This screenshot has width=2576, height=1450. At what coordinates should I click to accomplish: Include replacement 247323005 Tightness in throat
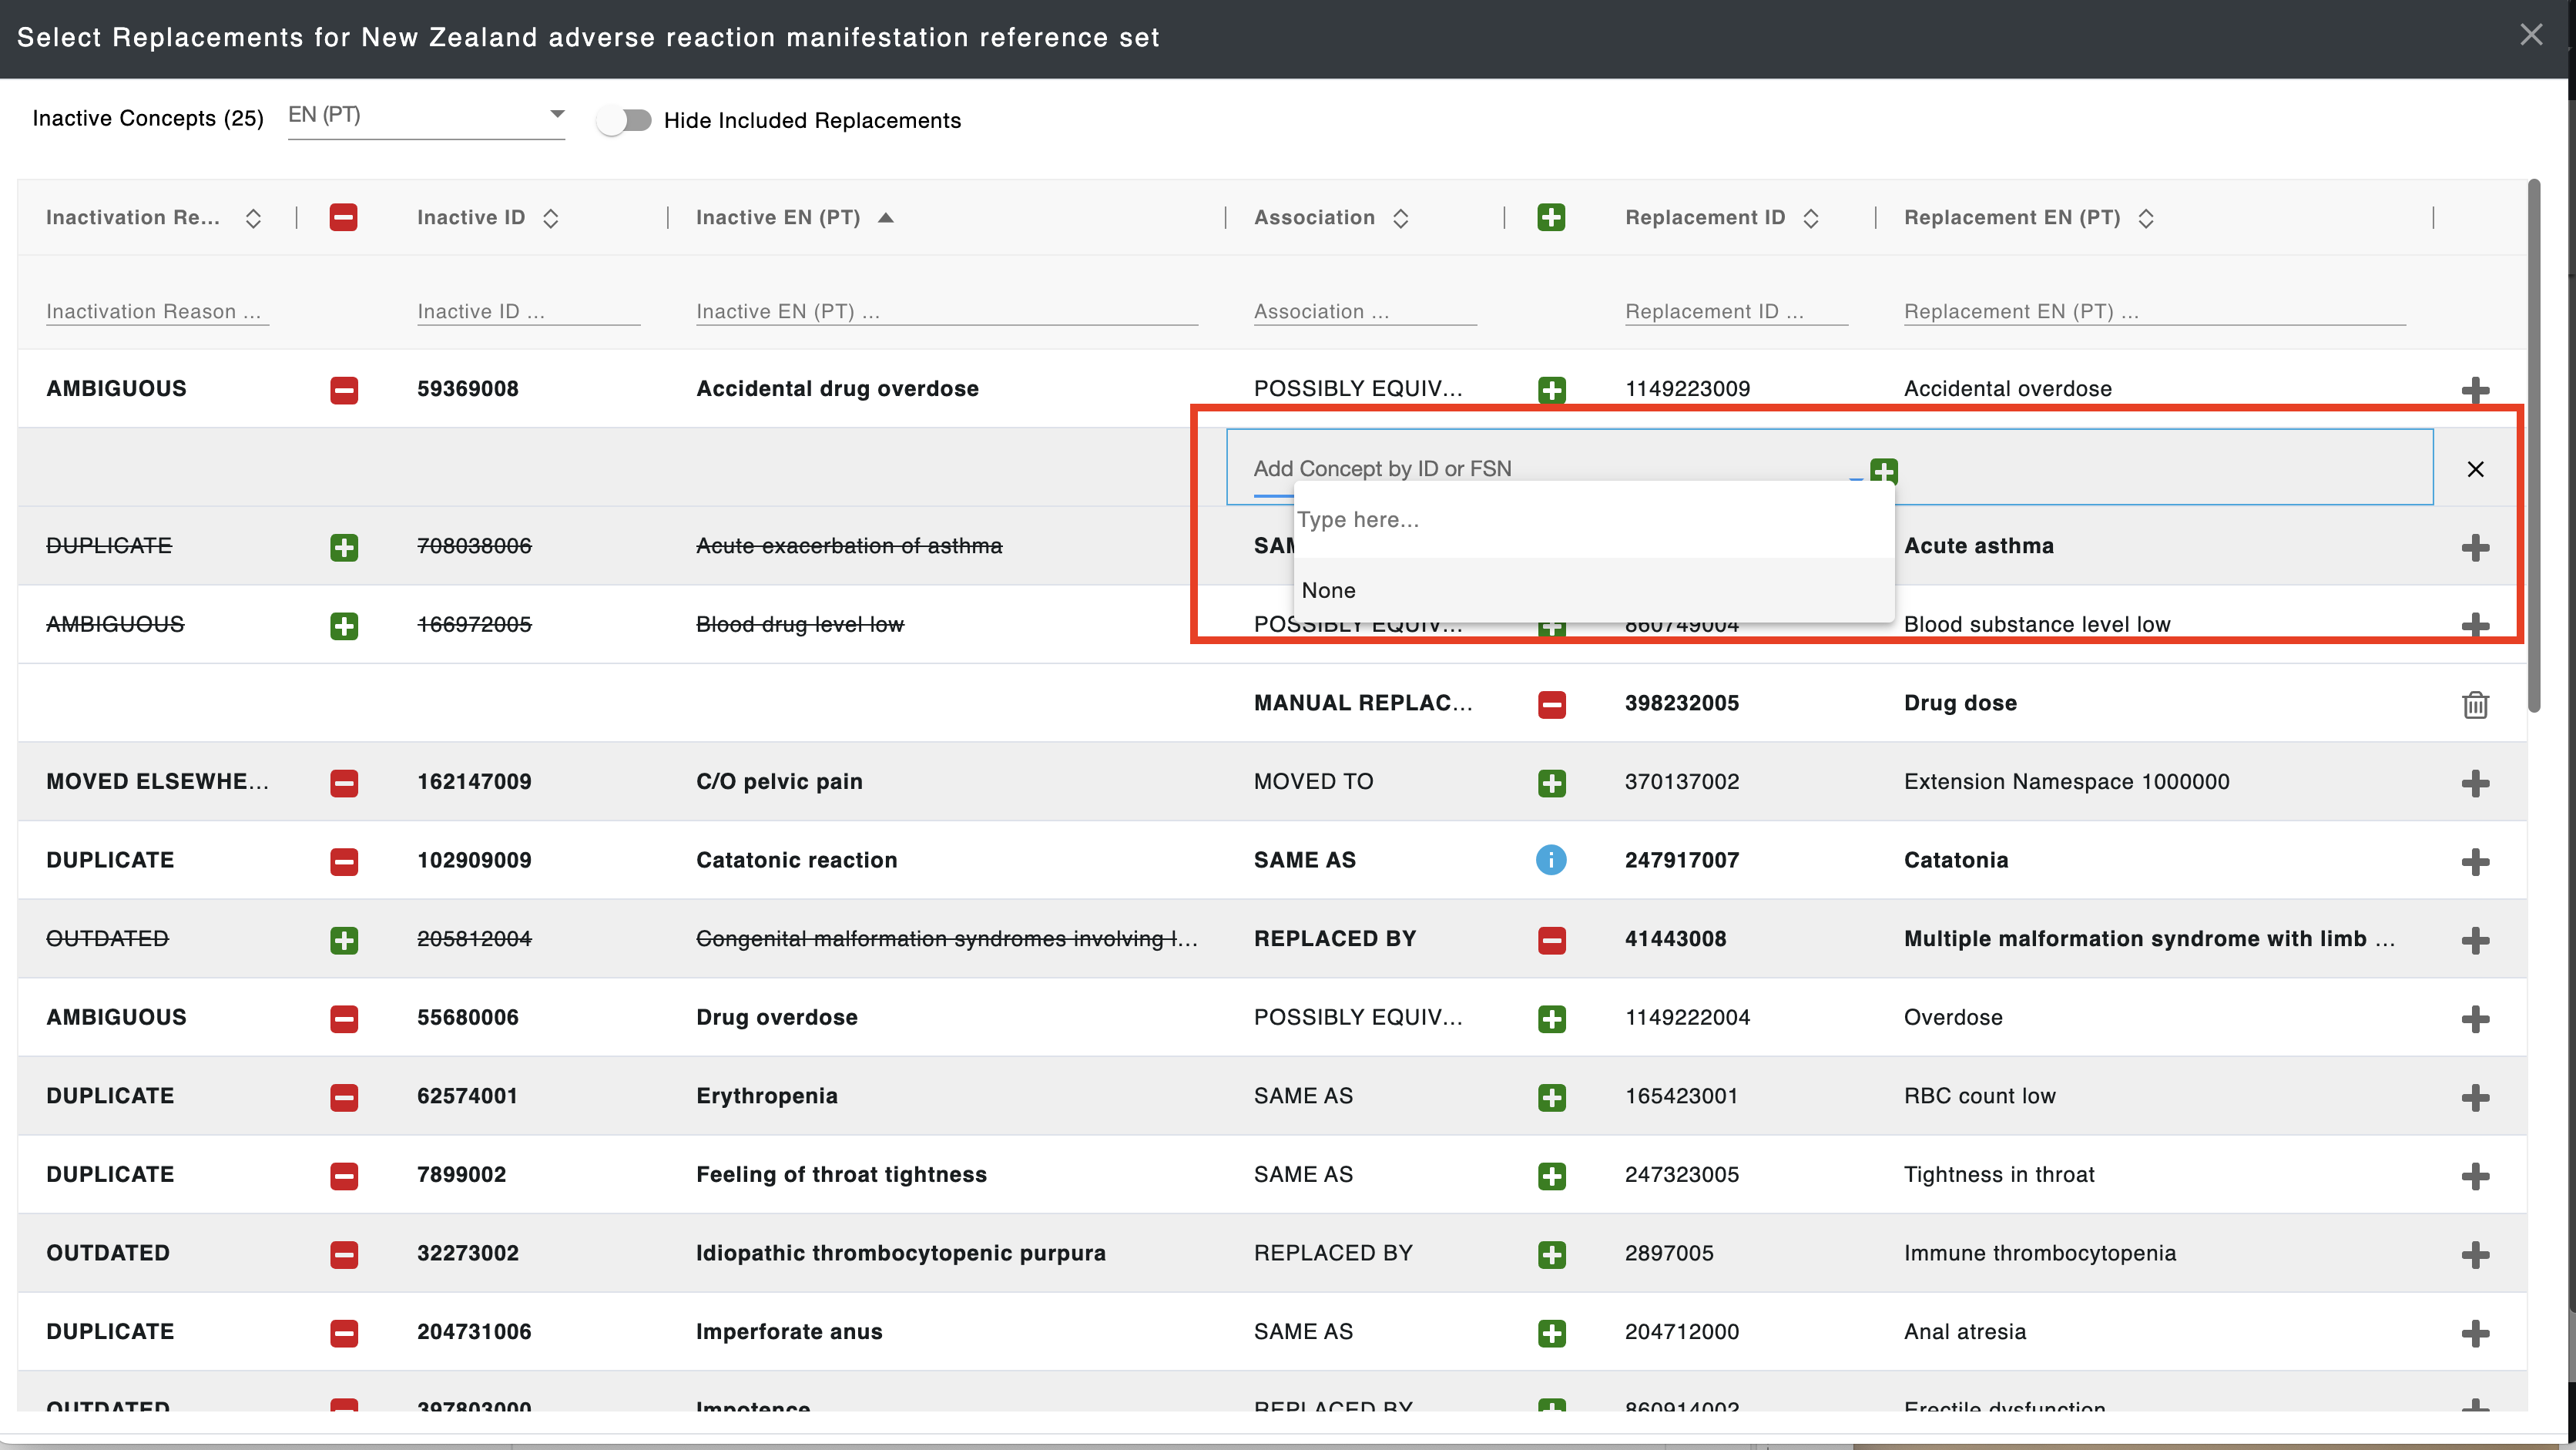coord(1552,1175)
